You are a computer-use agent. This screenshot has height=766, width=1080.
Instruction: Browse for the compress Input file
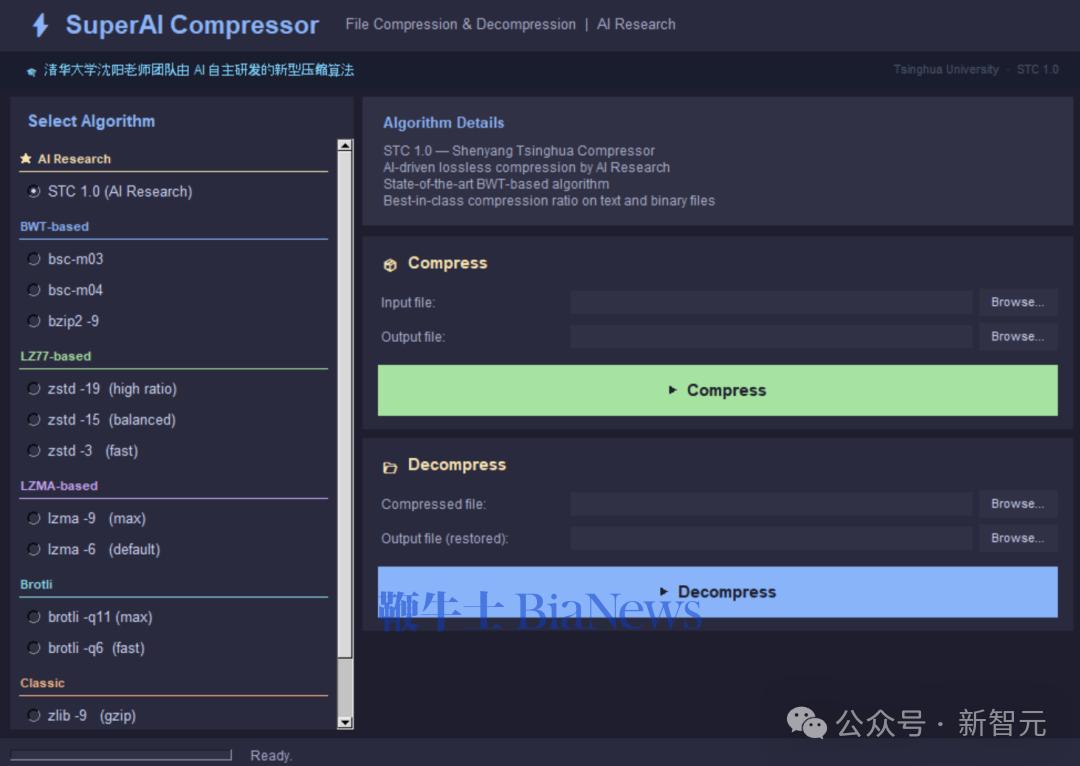click(1018, 302)
